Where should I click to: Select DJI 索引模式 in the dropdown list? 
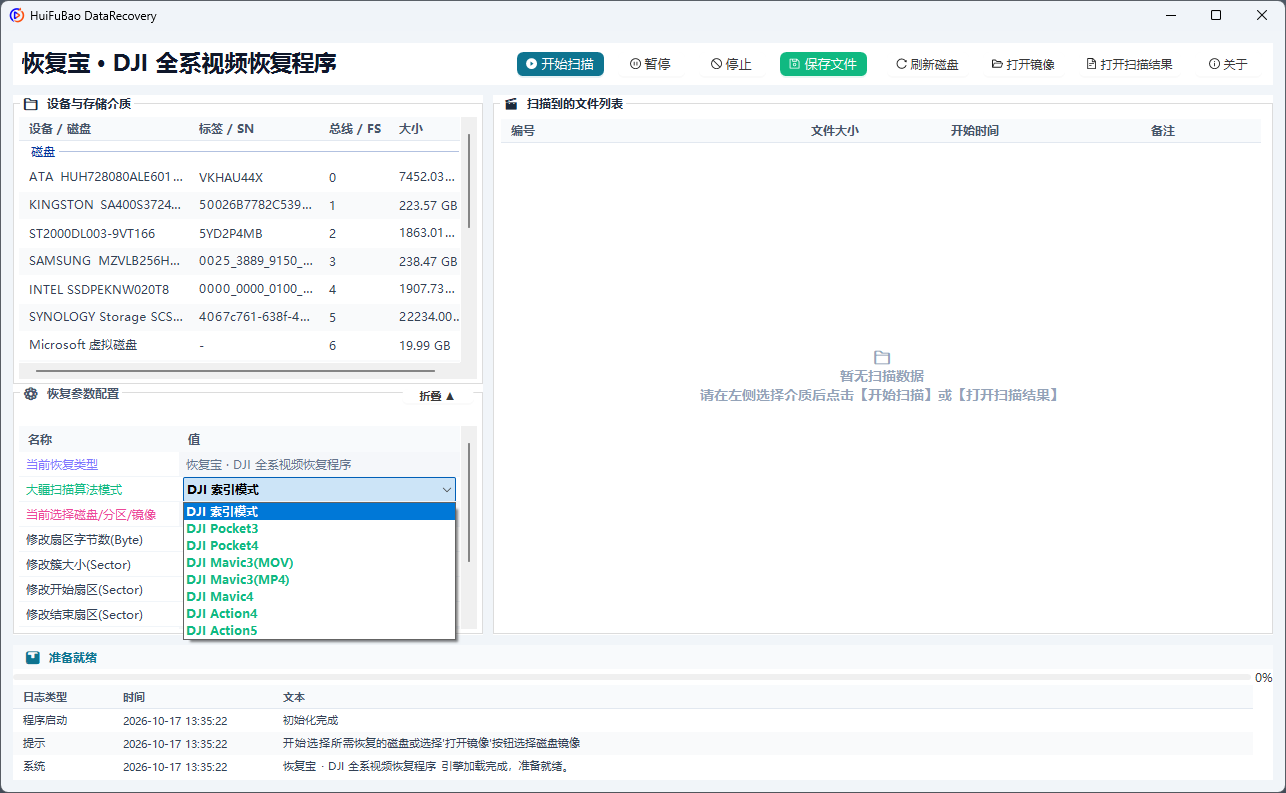320,511
